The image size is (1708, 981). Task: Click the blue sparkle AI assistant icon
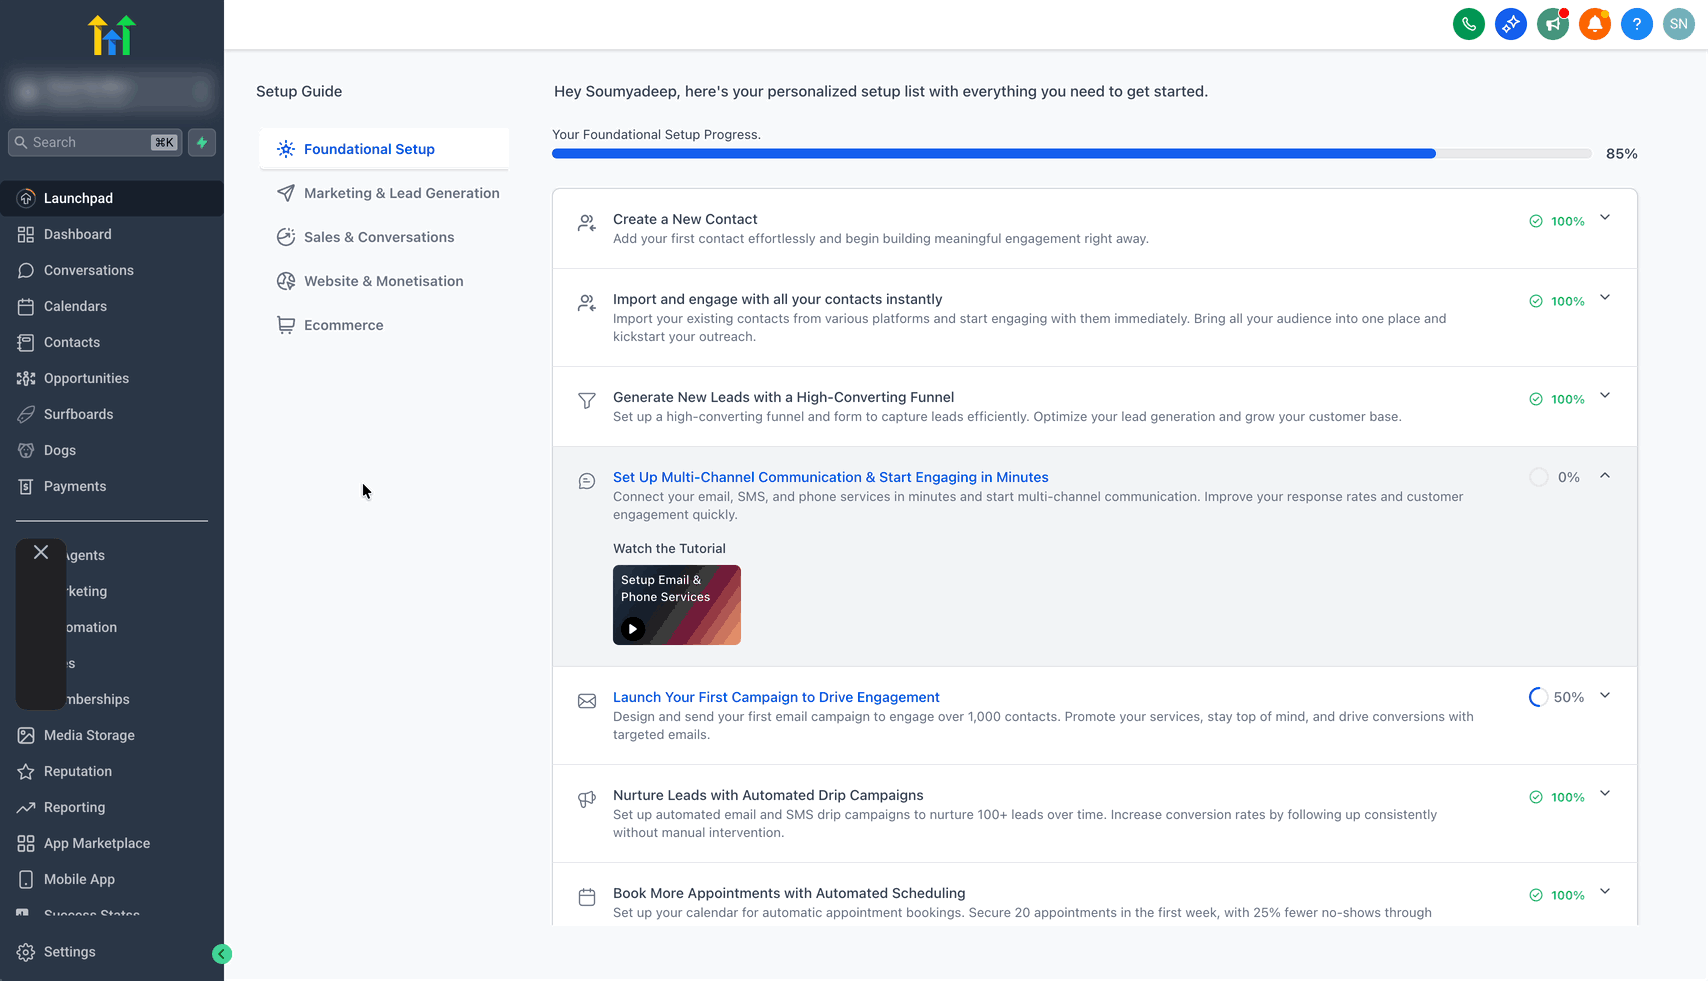click(x=1510, y=24)
